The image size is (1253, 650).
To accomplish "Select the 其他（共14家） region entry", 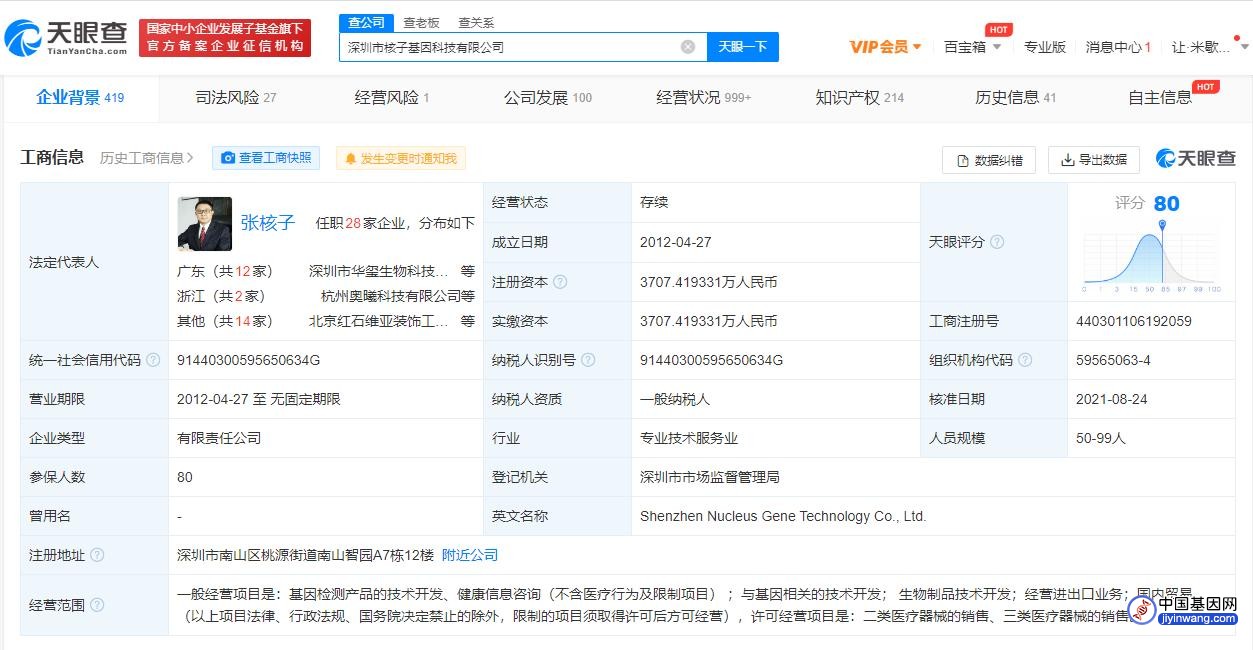I will pyautogui.click(x=225, y=321).
